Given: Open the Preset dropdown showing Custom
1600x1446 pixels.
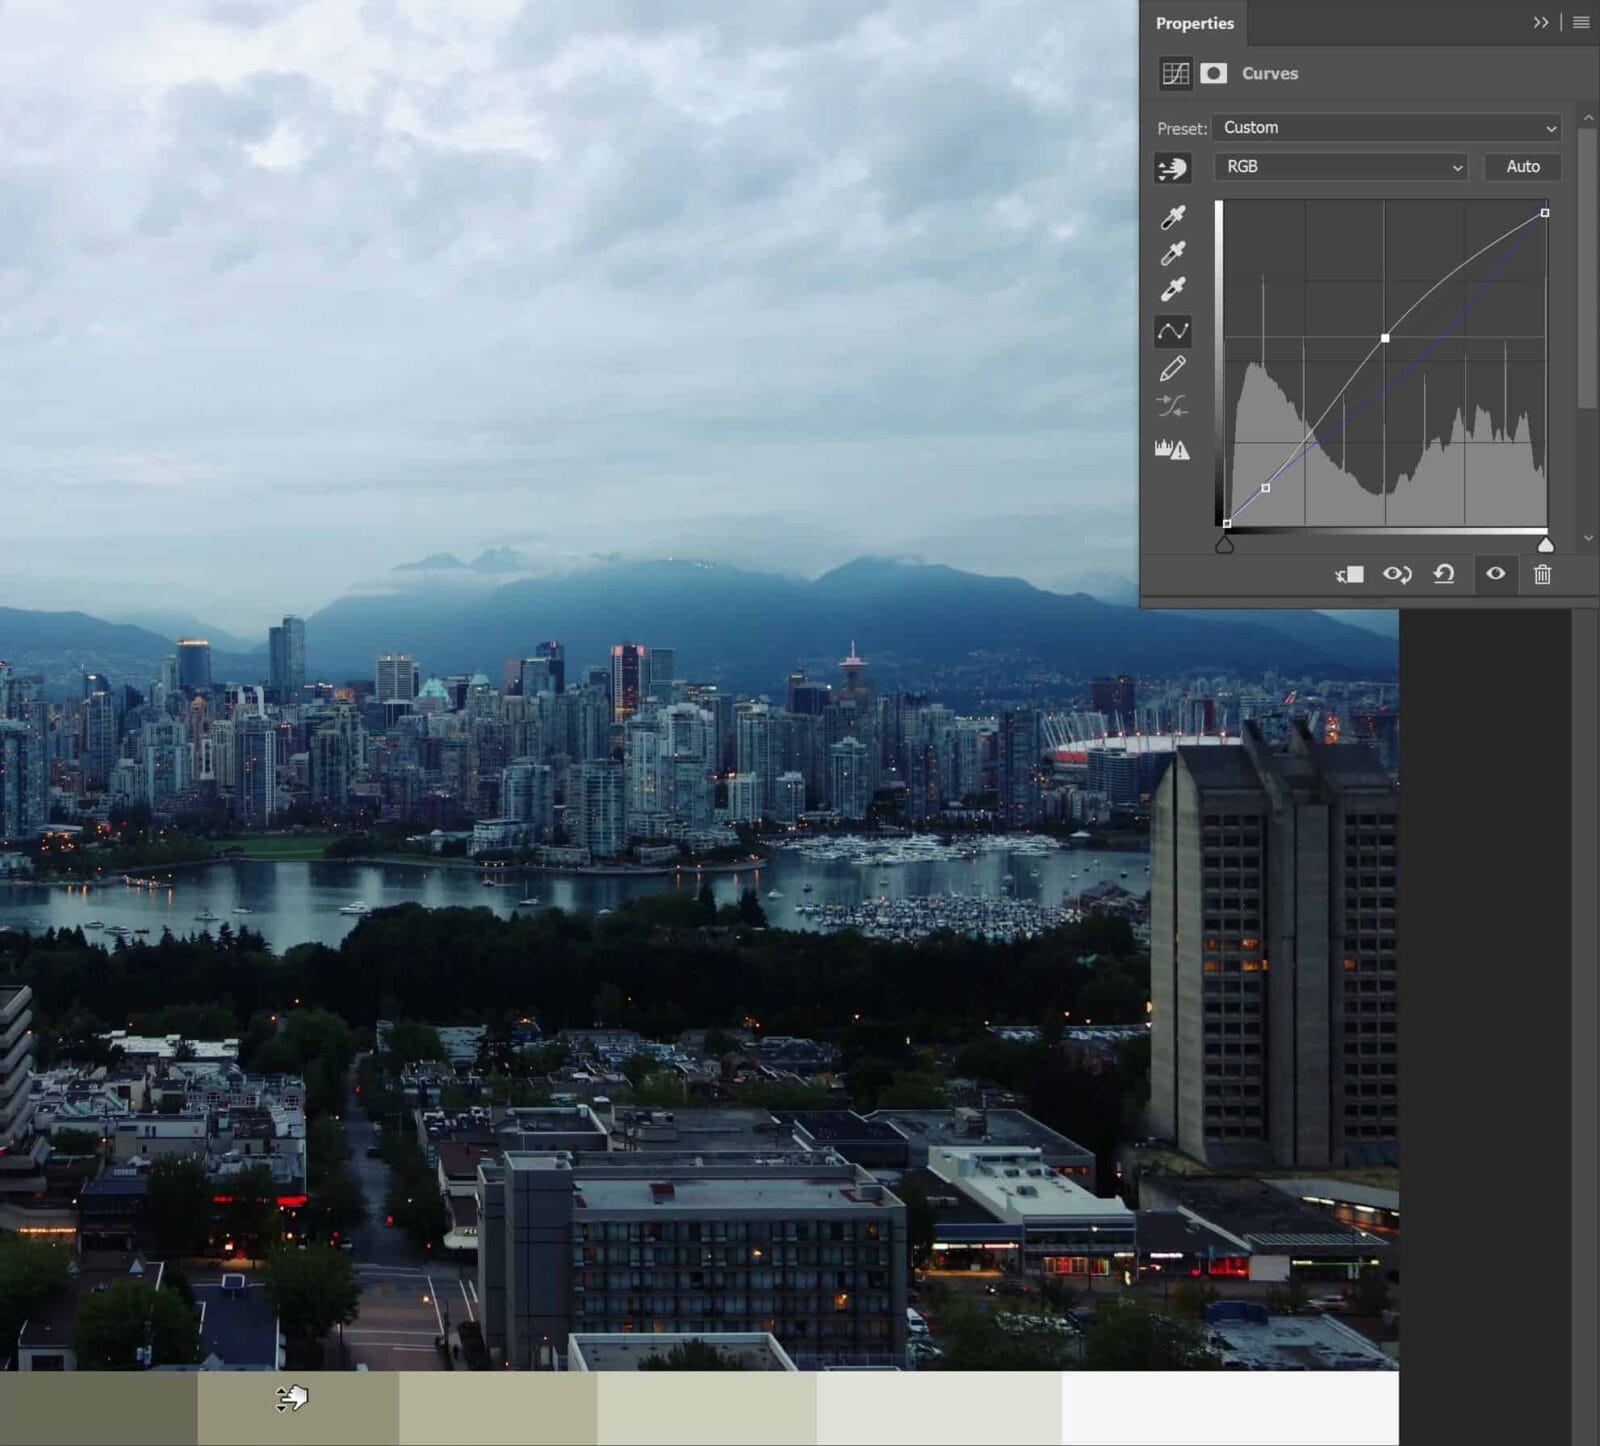Looking at the screenshot, I should click(x=1386, y=128).
